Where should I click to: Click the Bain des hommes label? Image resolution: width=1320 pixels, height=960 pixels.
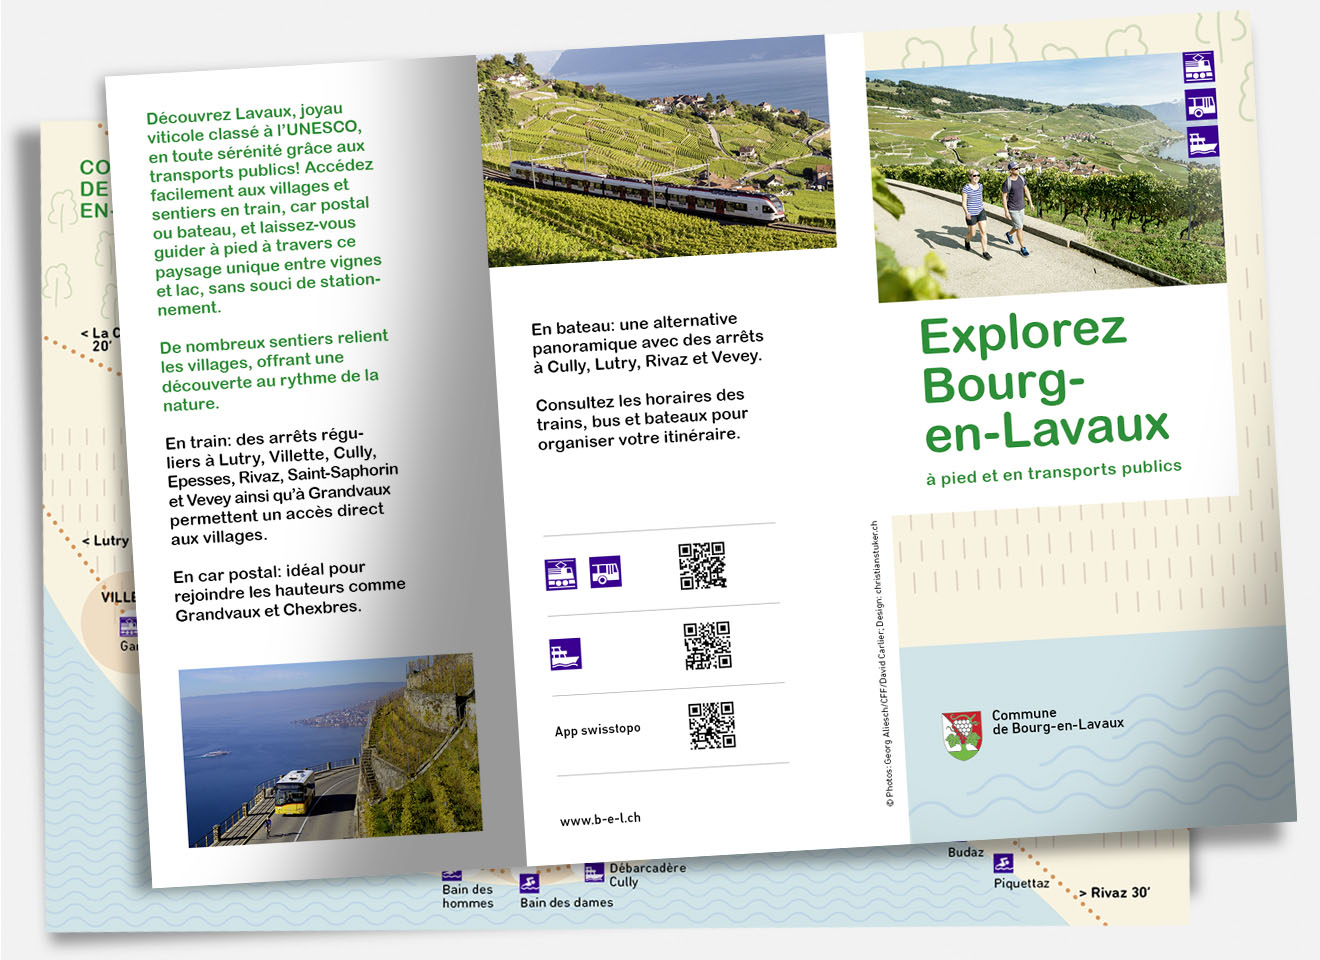click(x=468, y=896)
